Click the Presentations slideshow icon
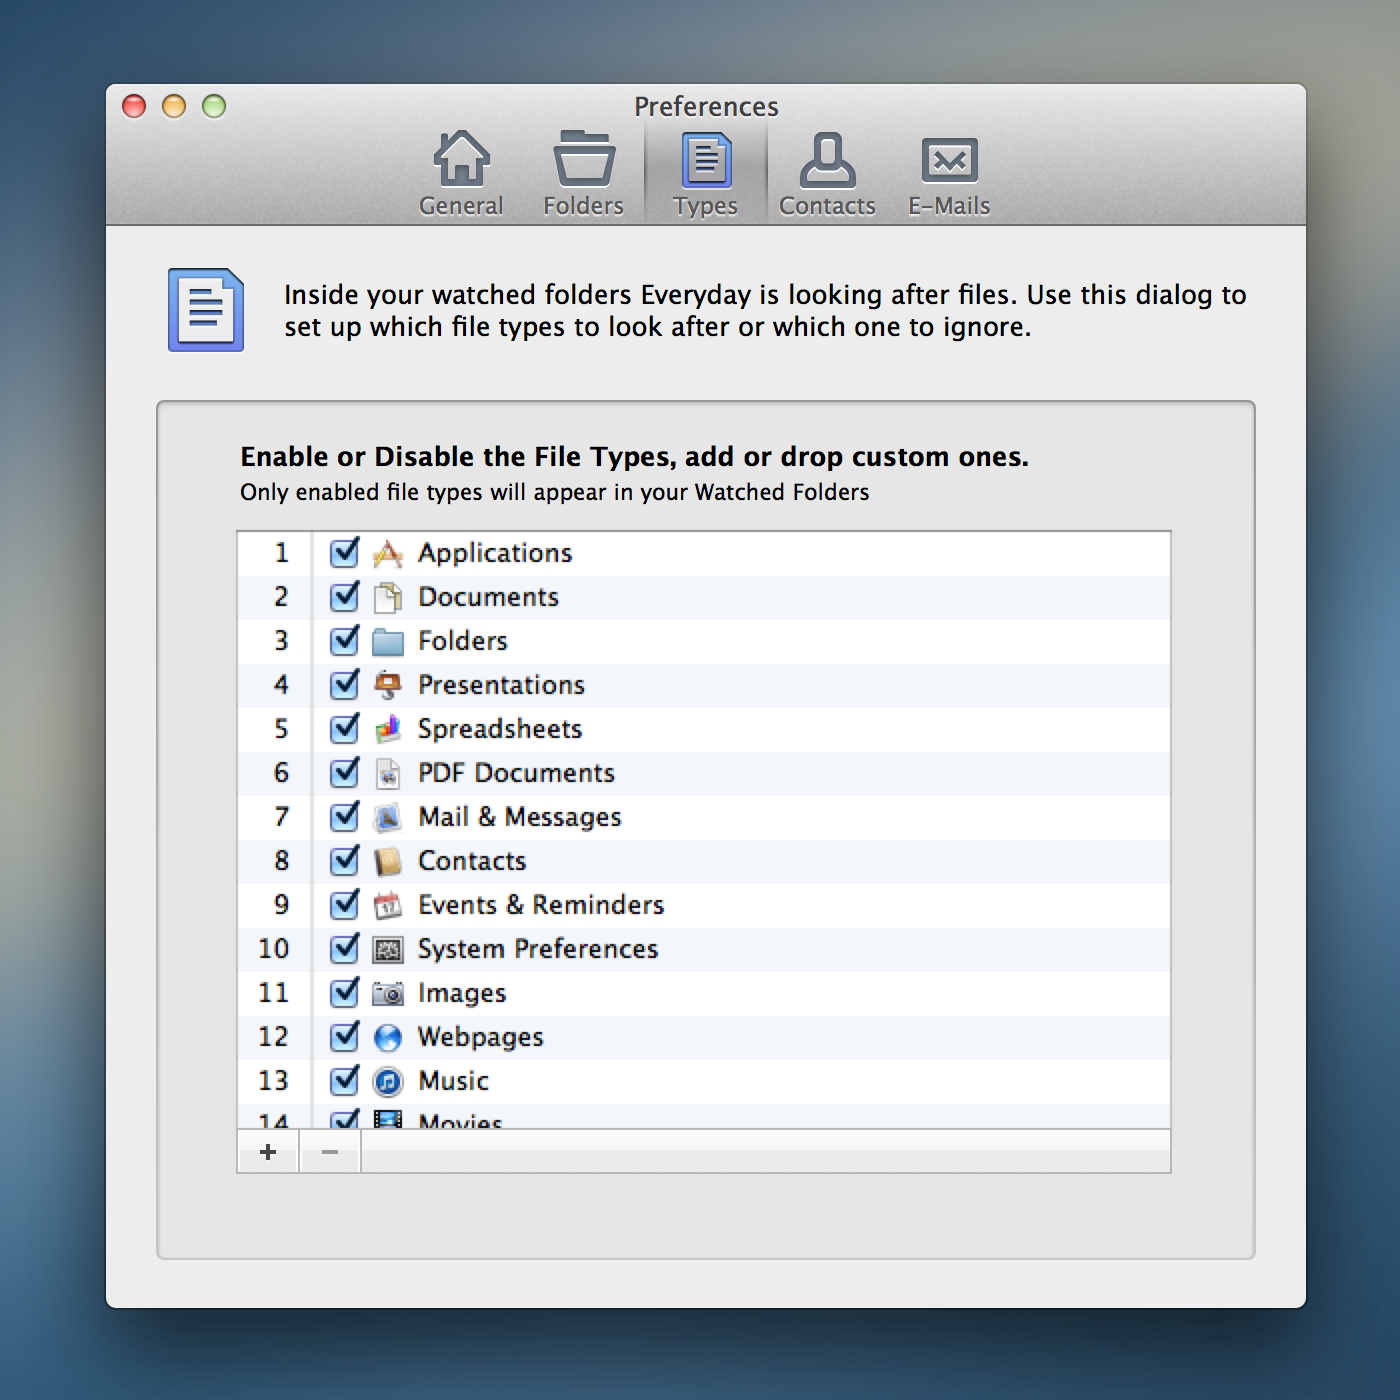This screenshot has width=1400, height=1400. pyautogui.click(x=388, y=685)
